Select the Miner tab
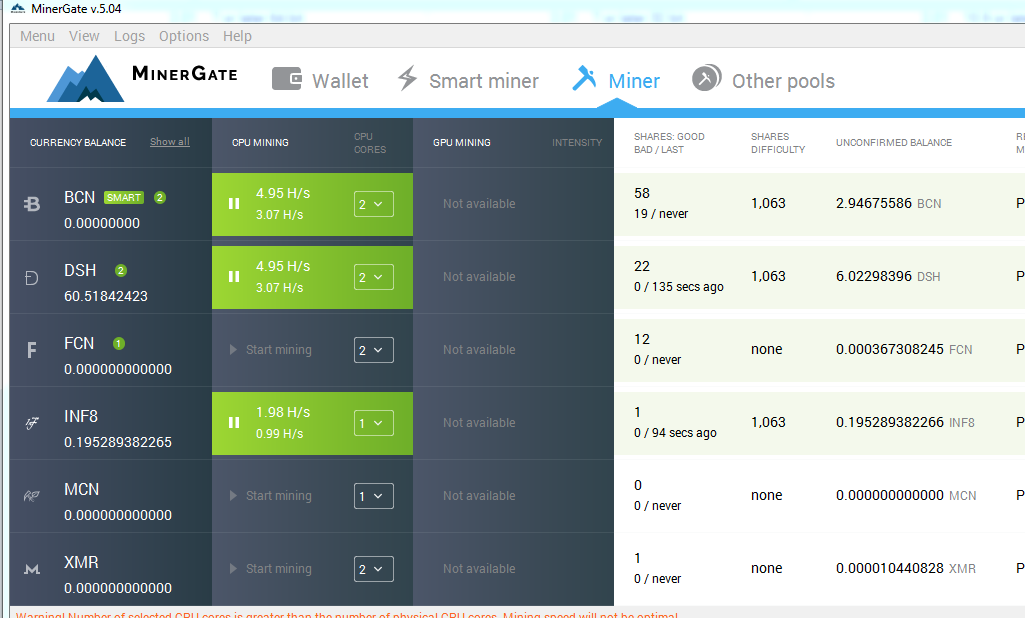The width and height of the screenshot is (1025, 618). coord(616,80)
